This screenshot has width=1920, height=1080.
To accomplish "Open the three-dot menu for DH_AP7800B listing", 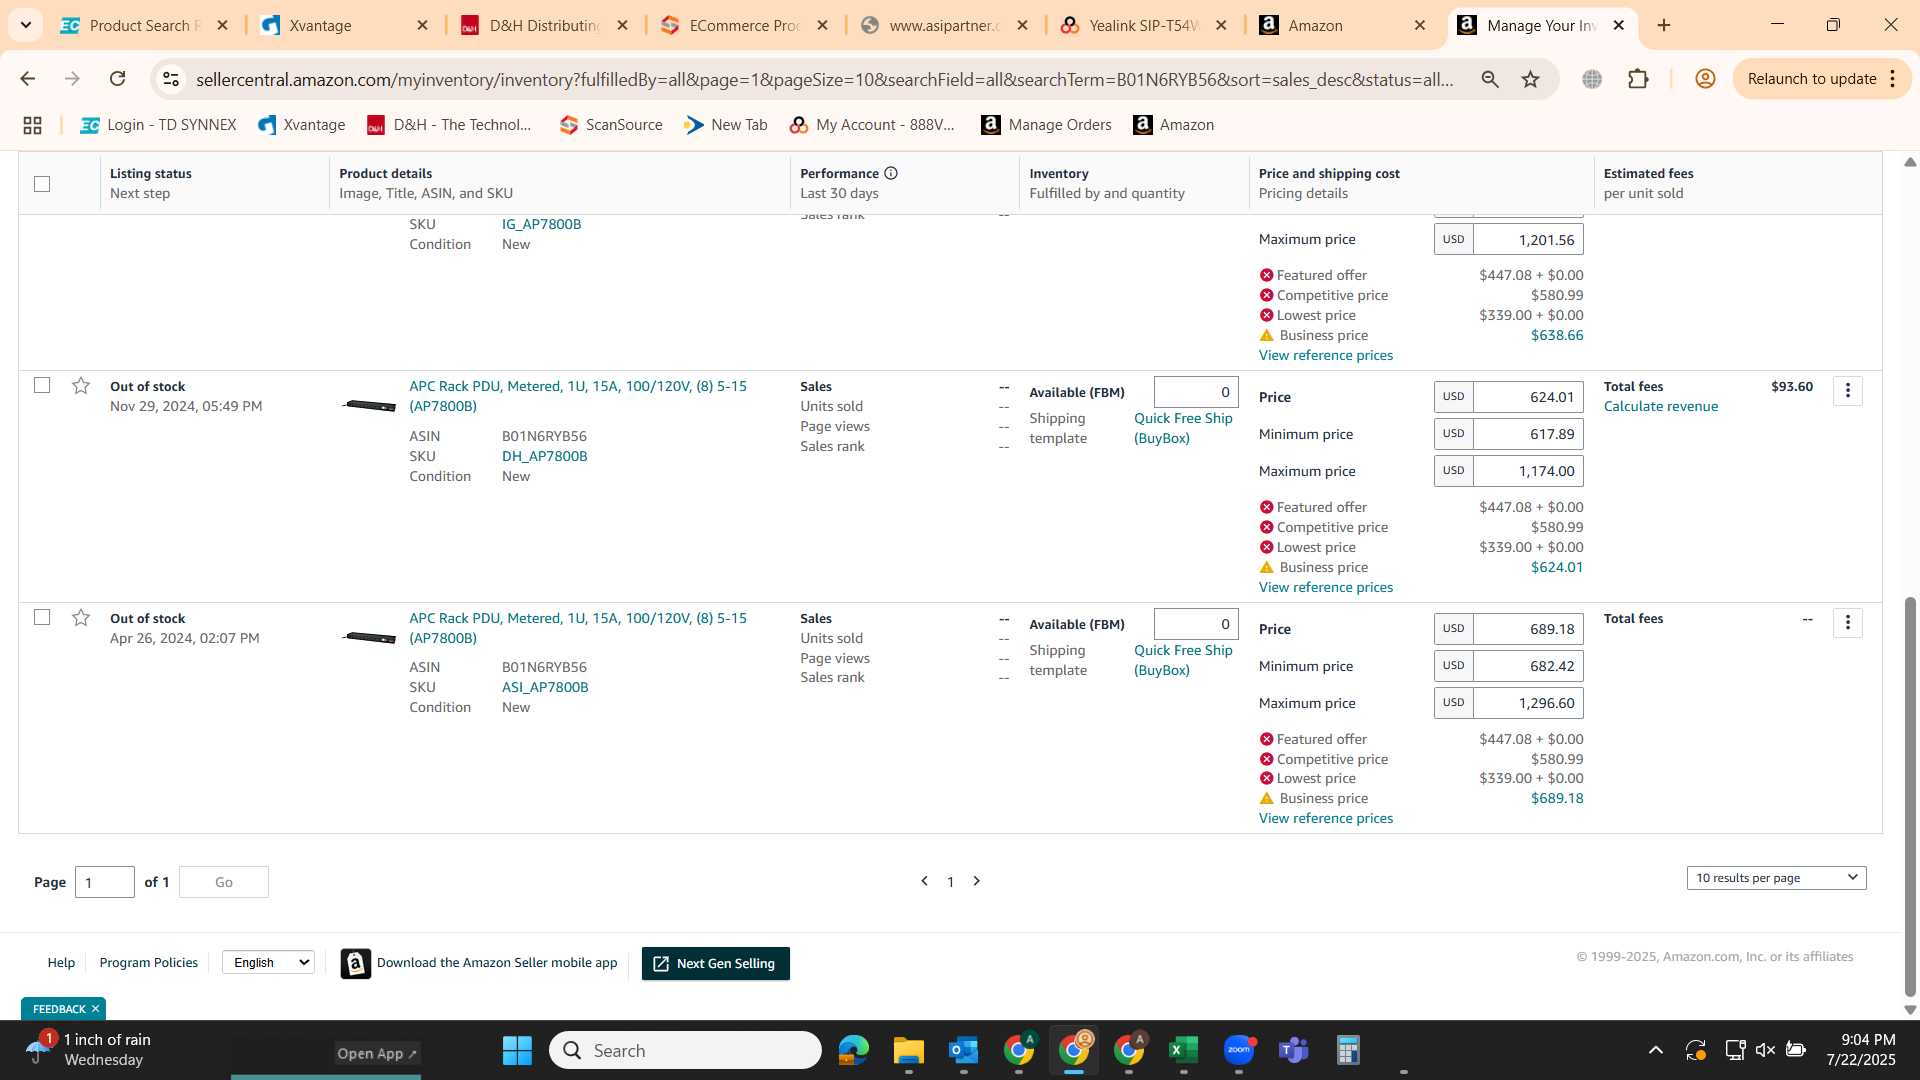I will click(1848, 391).
